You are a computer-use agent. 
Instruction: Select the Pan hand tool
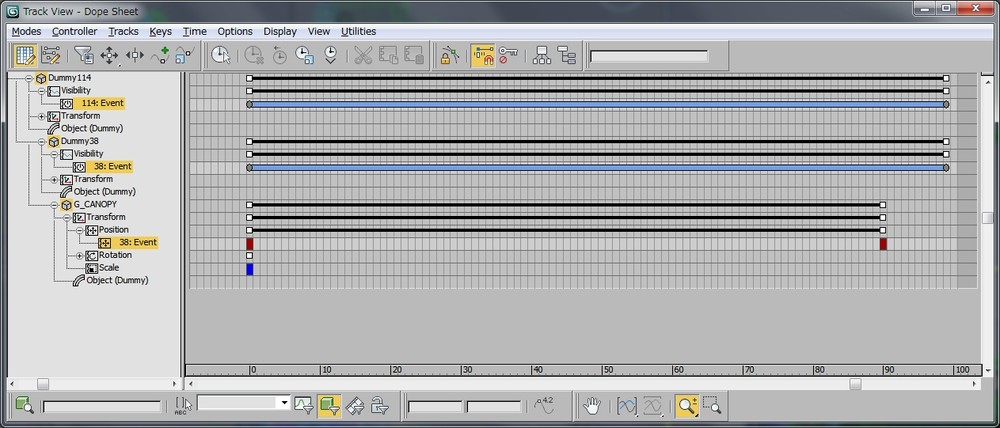tap(592, 406)
